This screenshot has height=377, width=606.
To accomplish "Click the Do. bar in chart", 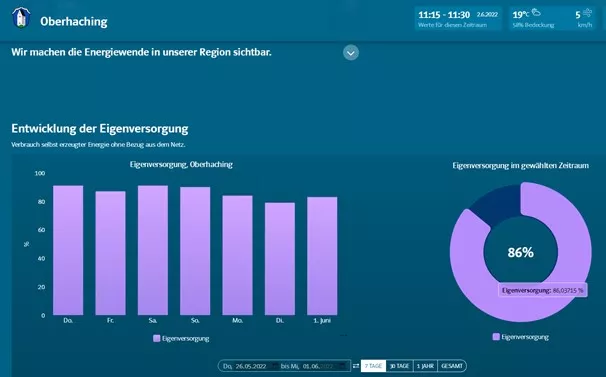I will (x=68, y=250).
